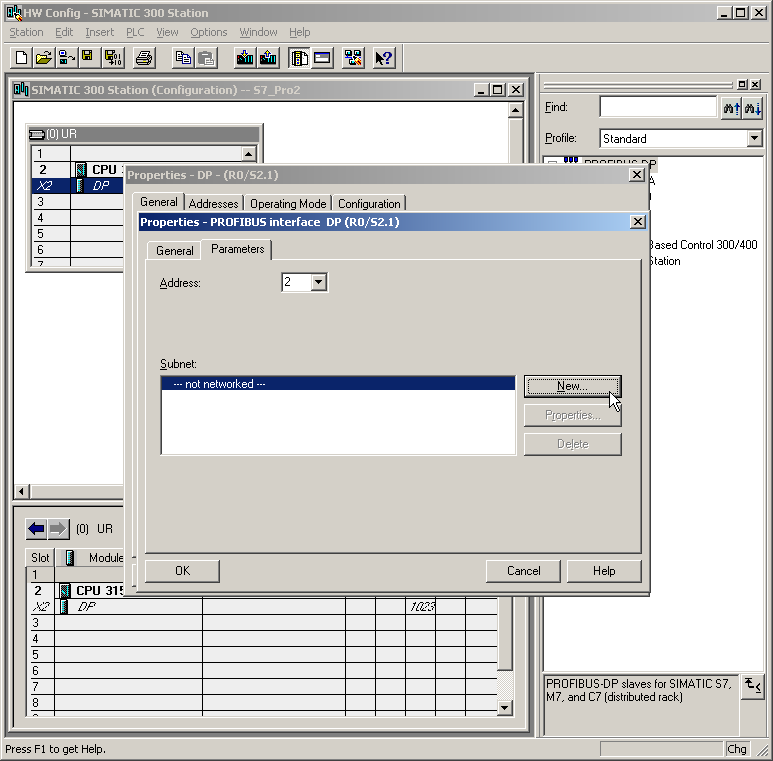Click Download to Module icon
The width and height of the screenshot is (773, 761).
245,58
